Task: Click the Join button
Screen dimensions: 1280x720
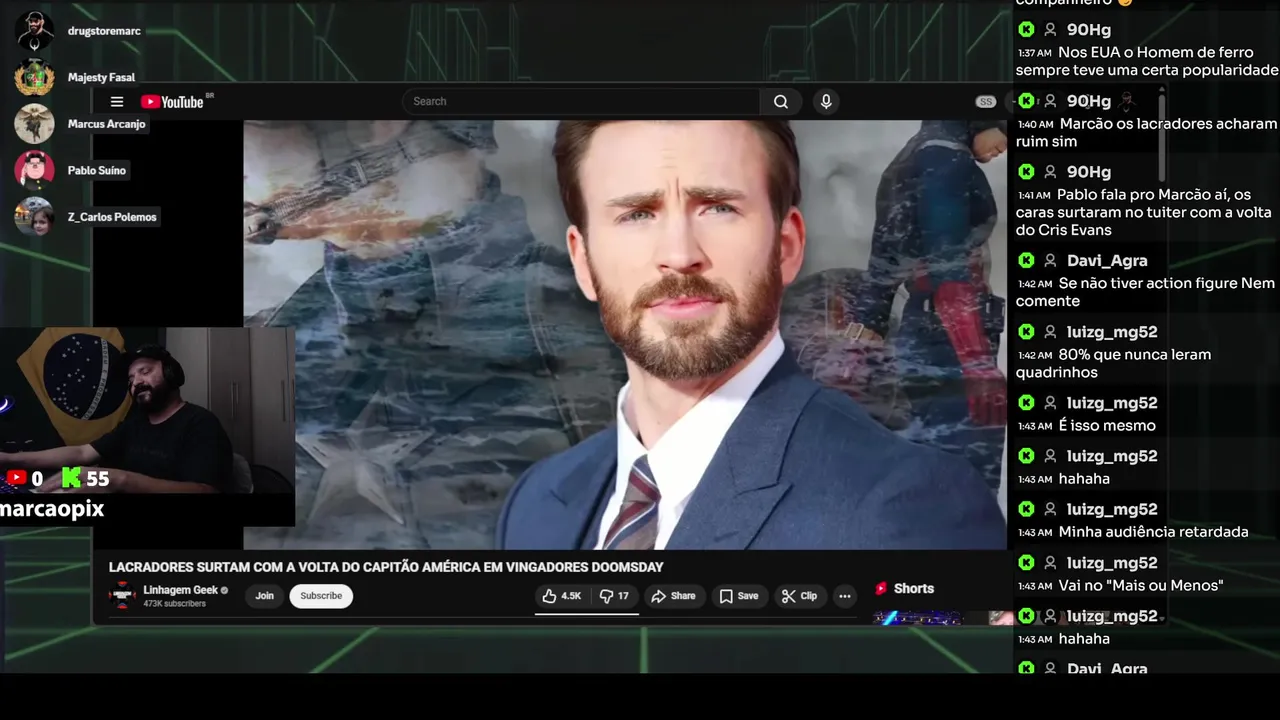Action: [x=264, y=596]
